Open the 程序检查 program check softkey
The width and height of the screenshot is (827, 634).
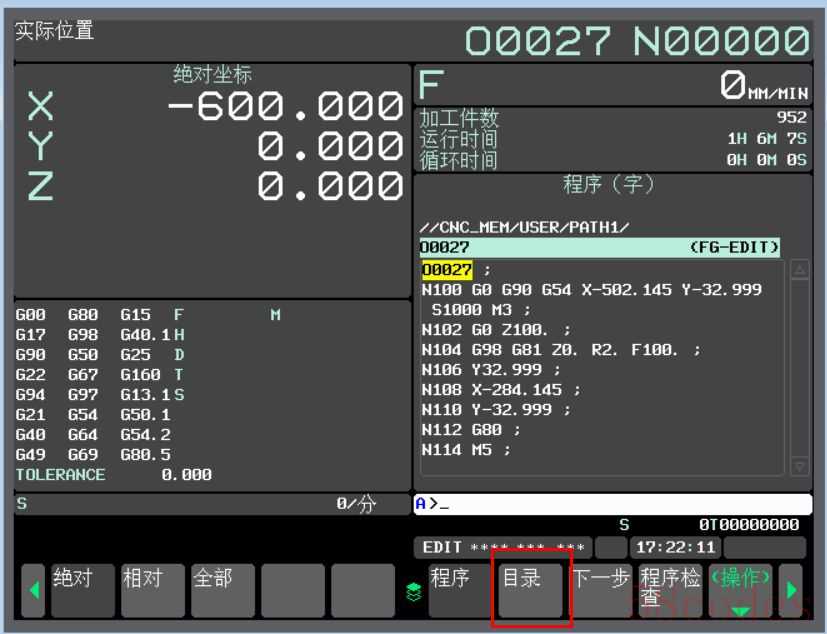670,590
